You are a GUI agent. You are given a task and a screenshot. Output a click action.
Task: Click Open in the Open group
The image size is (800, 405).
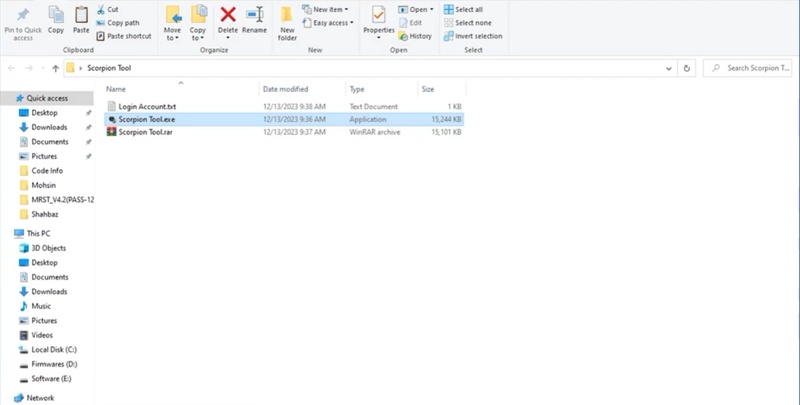click(413, 10)
